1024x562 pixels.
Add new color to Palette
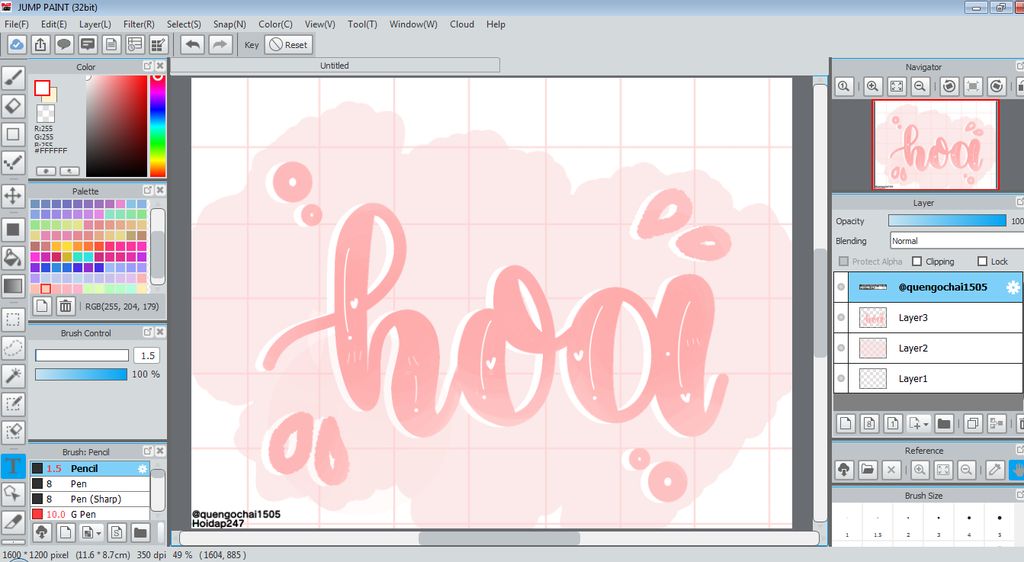[42, 306]
